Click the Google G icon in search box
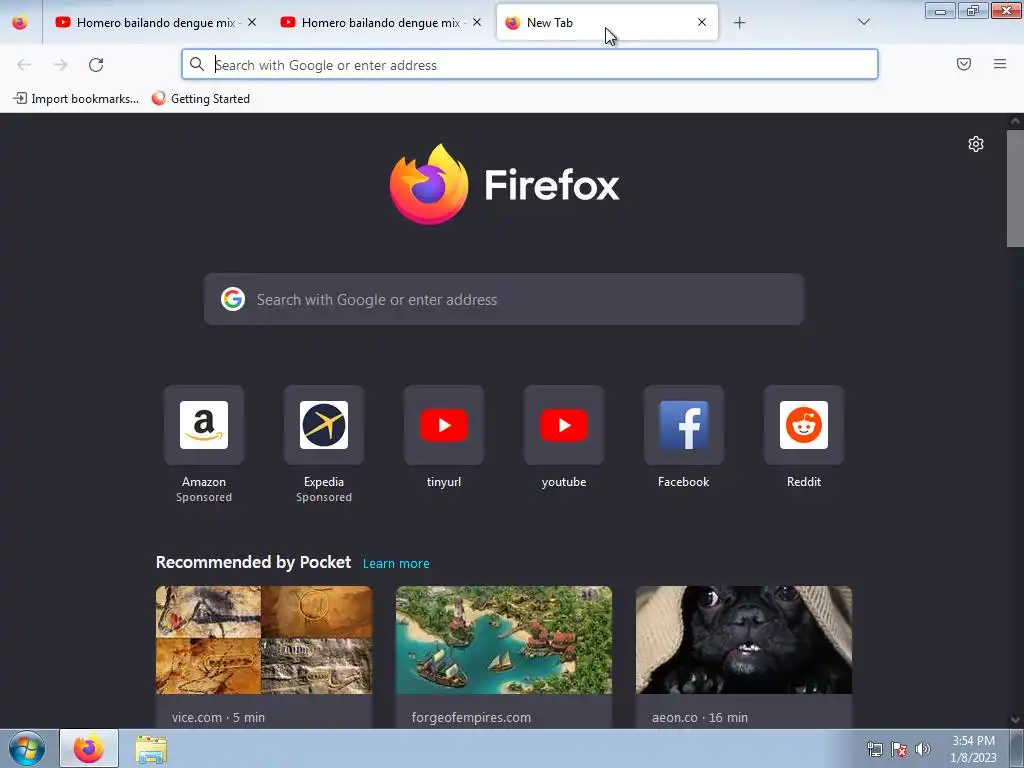Screen dimensions: 1024x768 [232, 299]
